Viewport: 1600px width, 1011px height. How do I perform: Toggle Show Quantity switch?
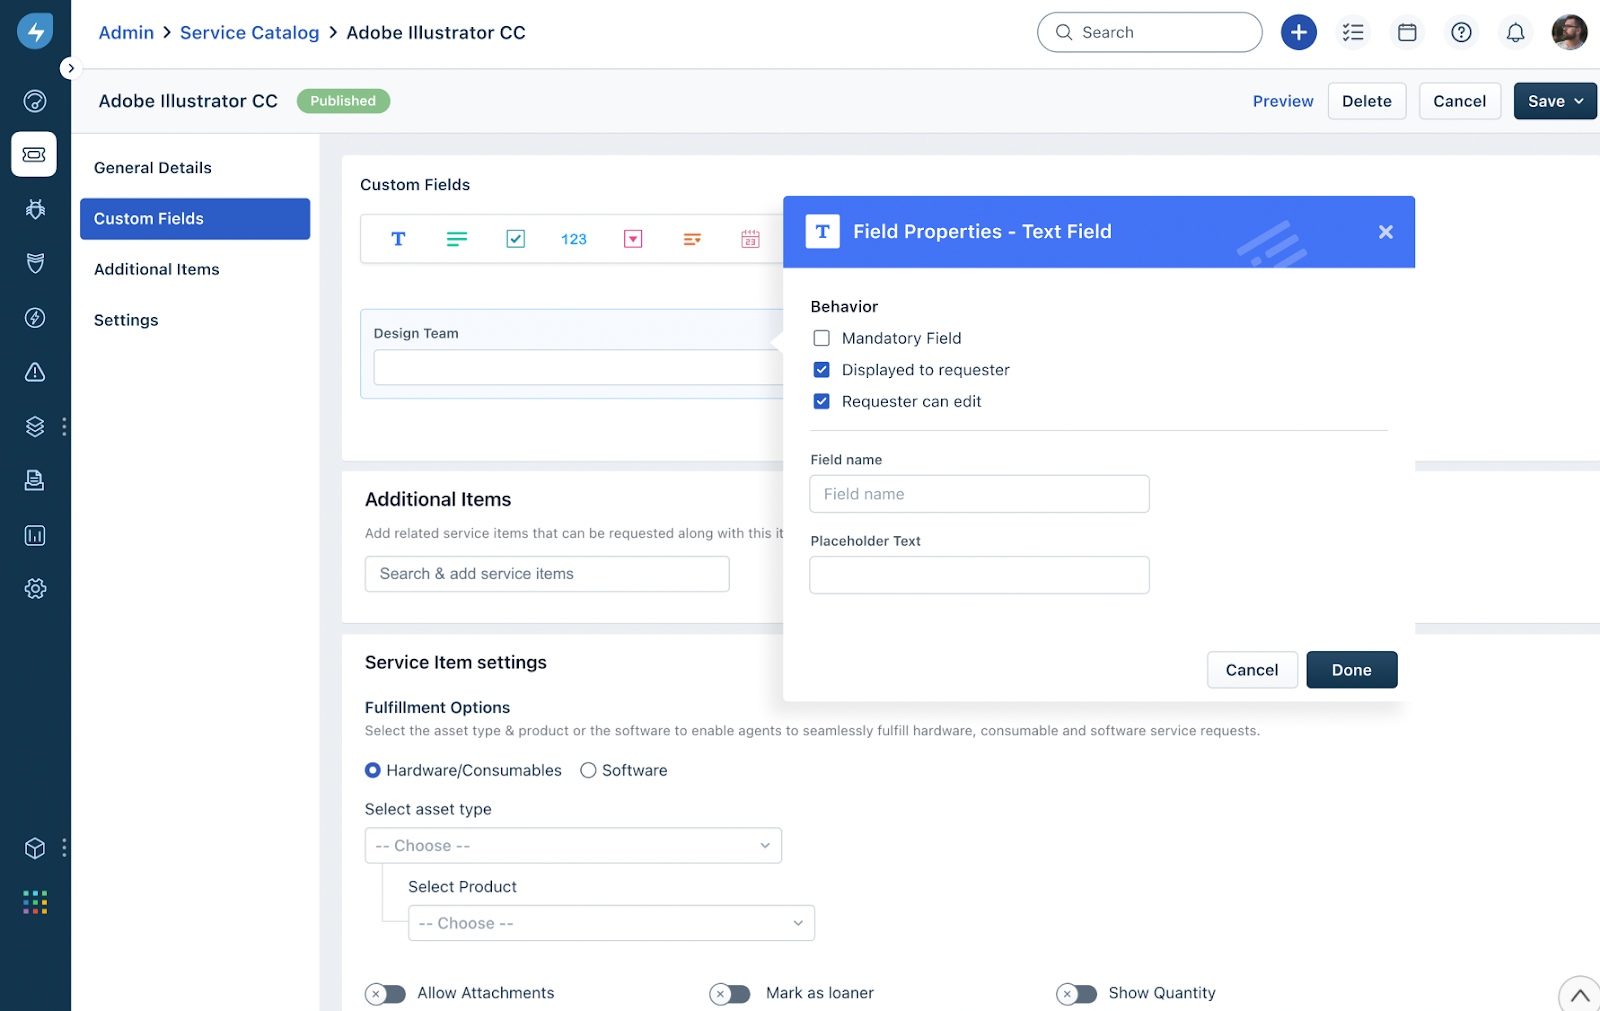tap(1076, 994)
